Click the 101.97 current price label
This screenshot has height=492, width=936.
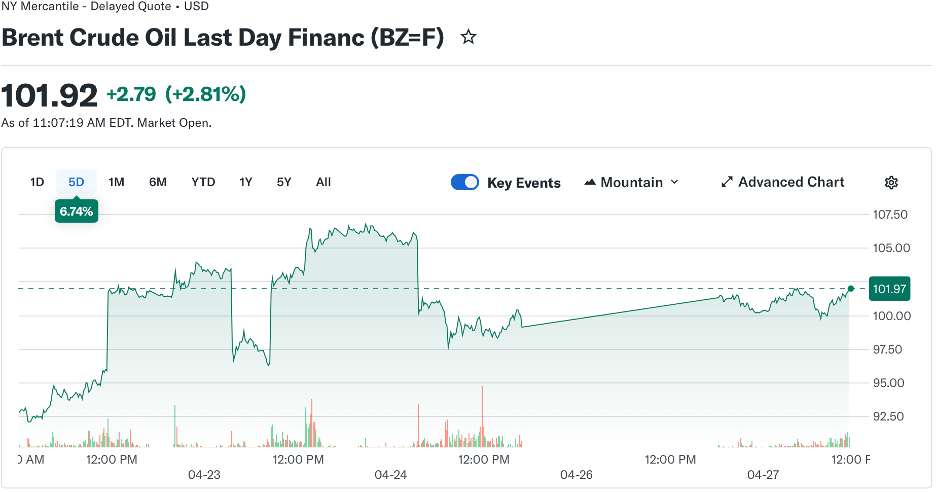coord(889,289)
